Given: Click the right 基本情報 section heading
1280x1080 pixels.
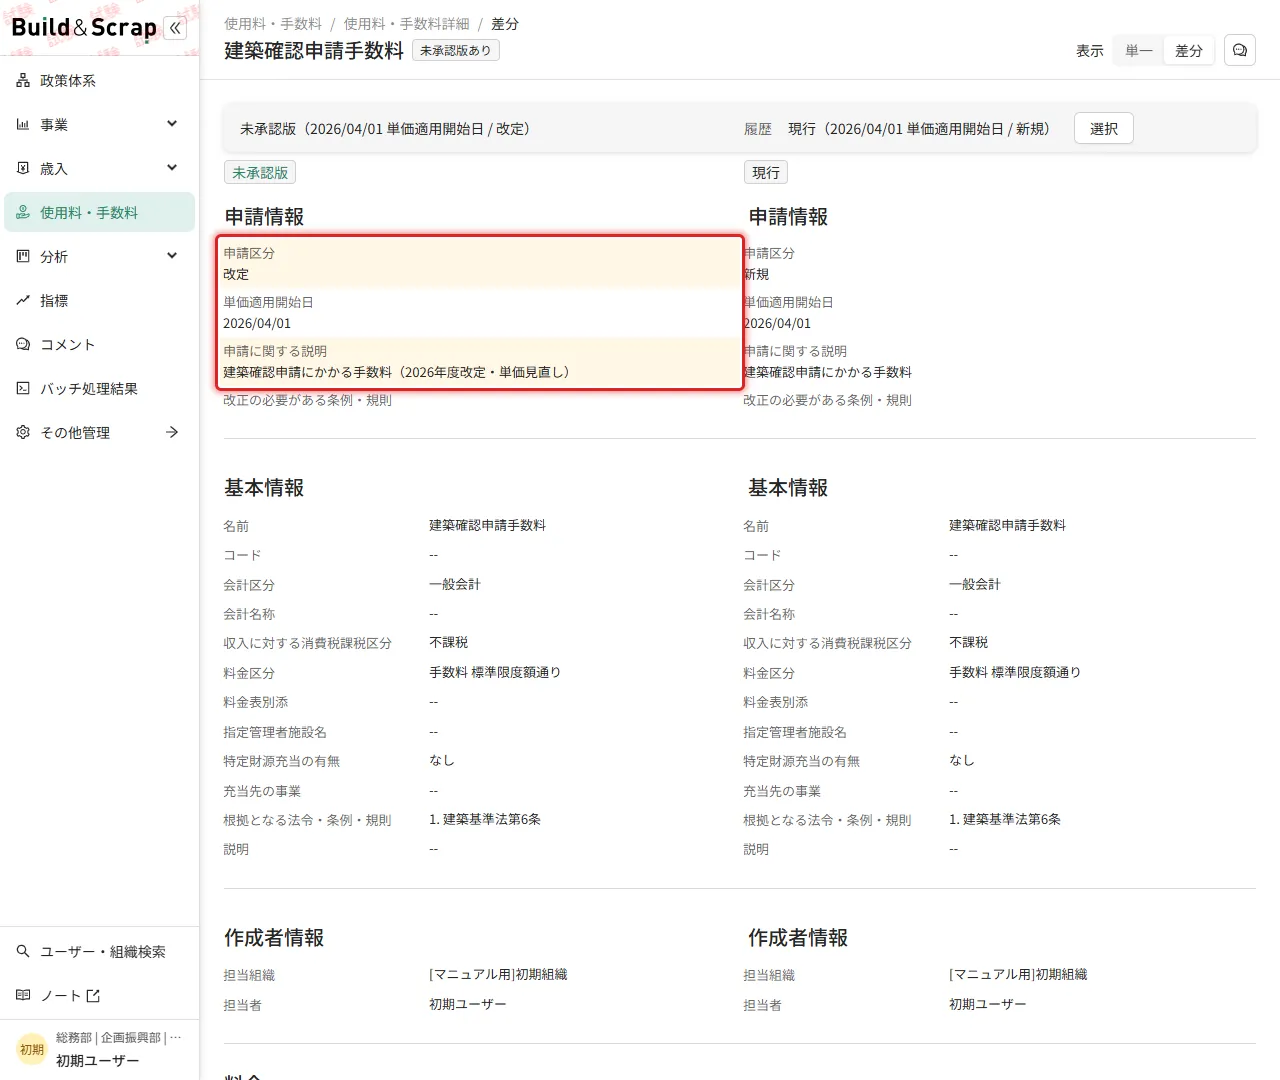Looking at the screenshot, I should pos(788,488).
